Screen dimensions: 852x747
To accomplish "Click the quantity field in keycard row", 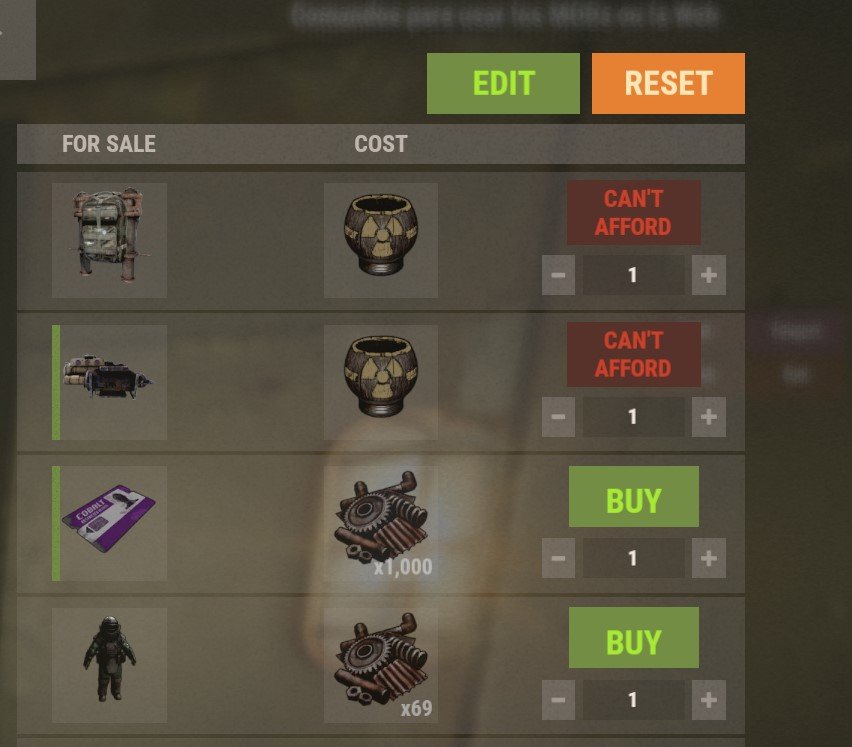I will click(634, 558).
